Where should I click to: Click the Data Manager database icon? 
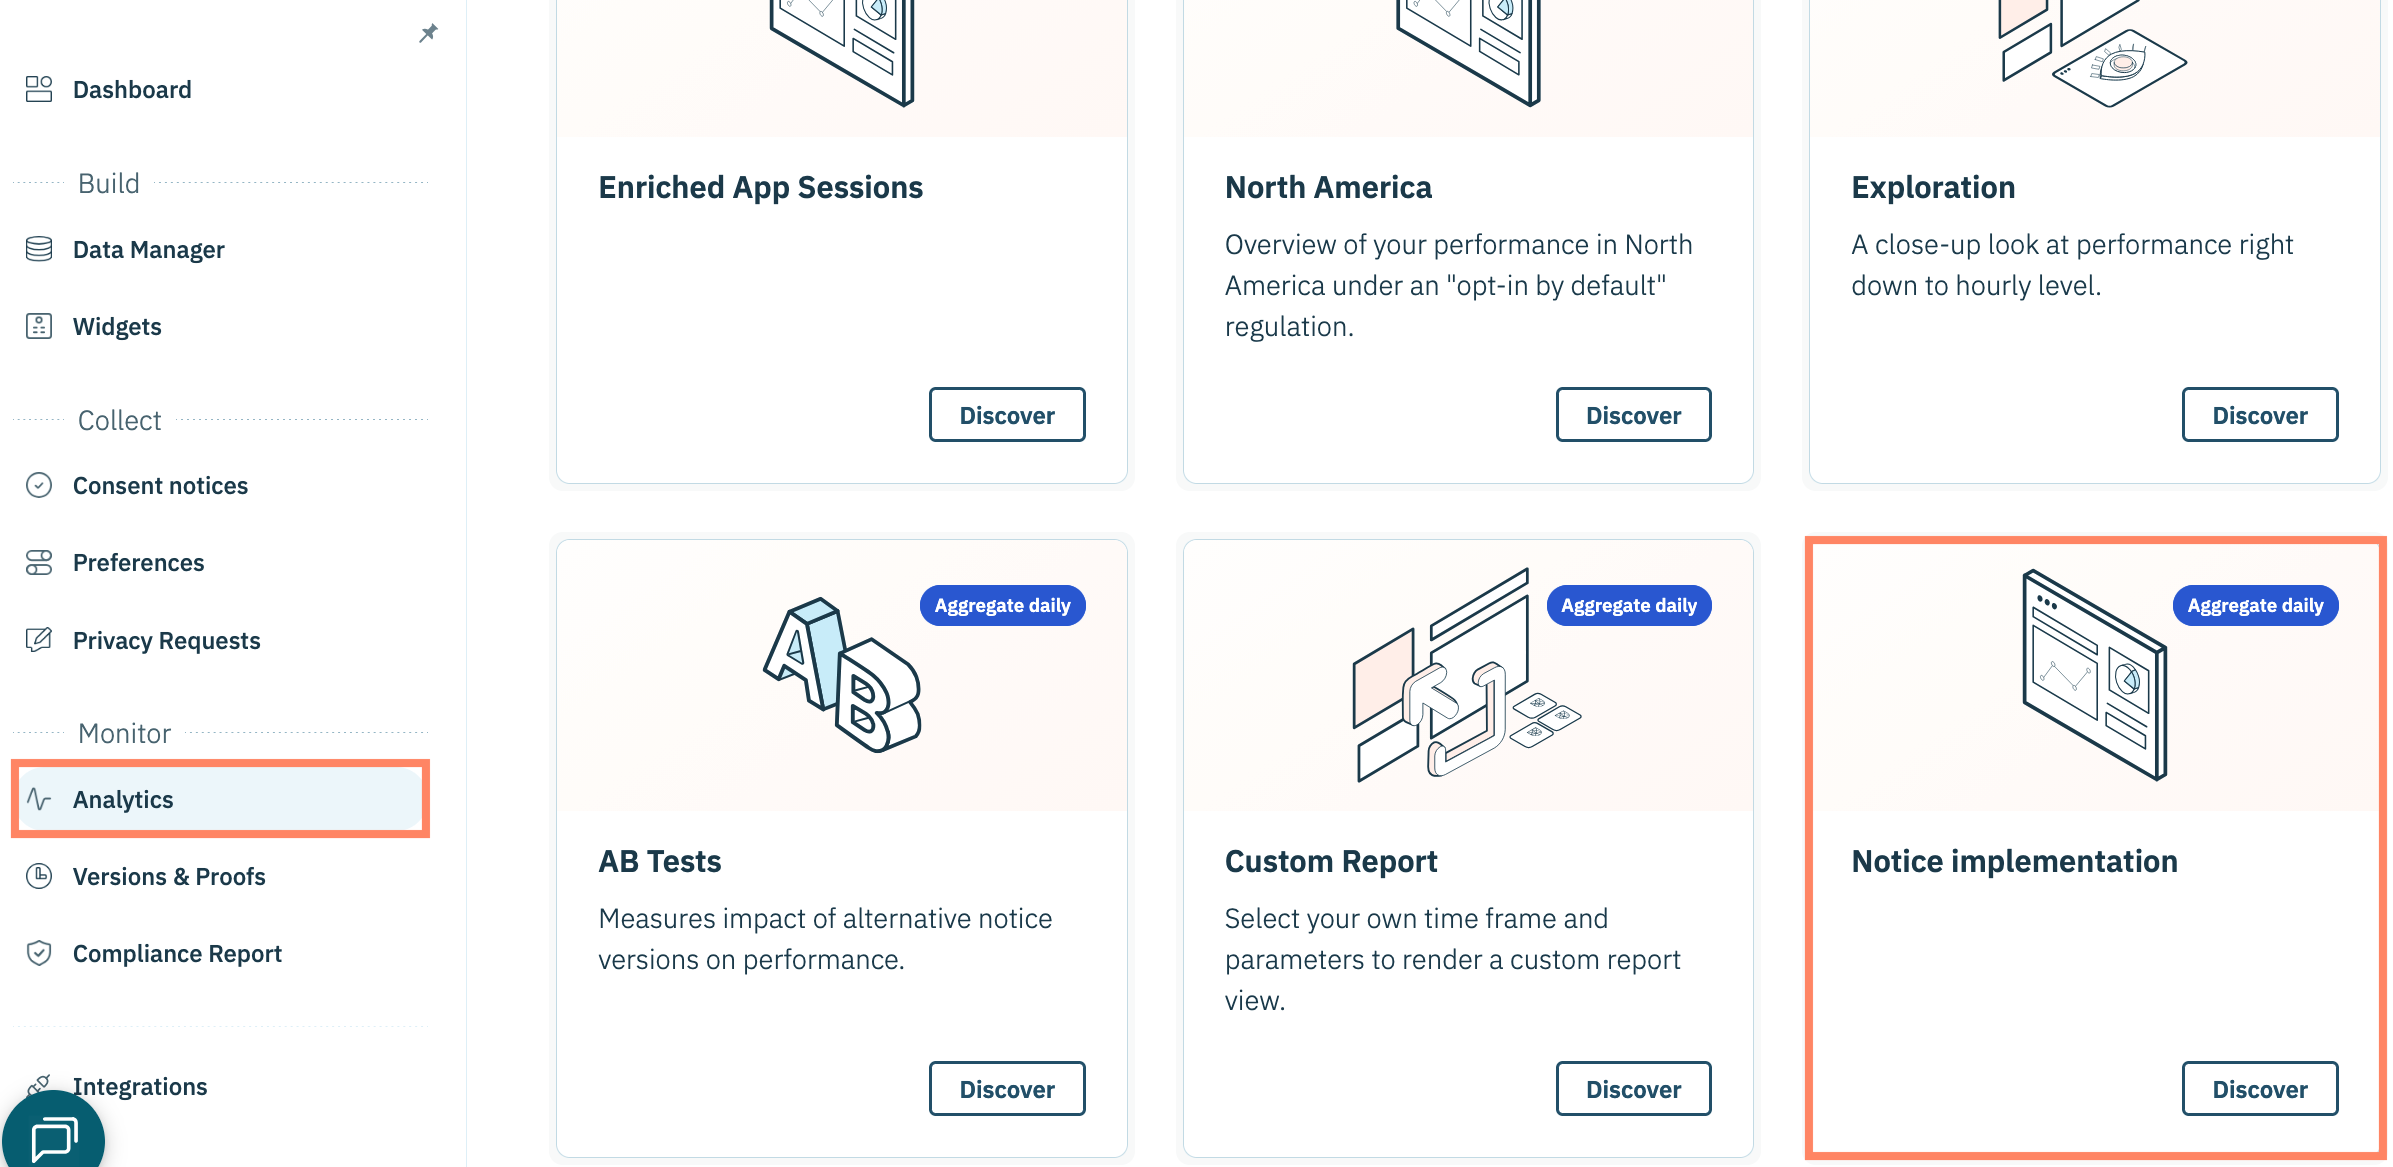(x=39, y=249)
